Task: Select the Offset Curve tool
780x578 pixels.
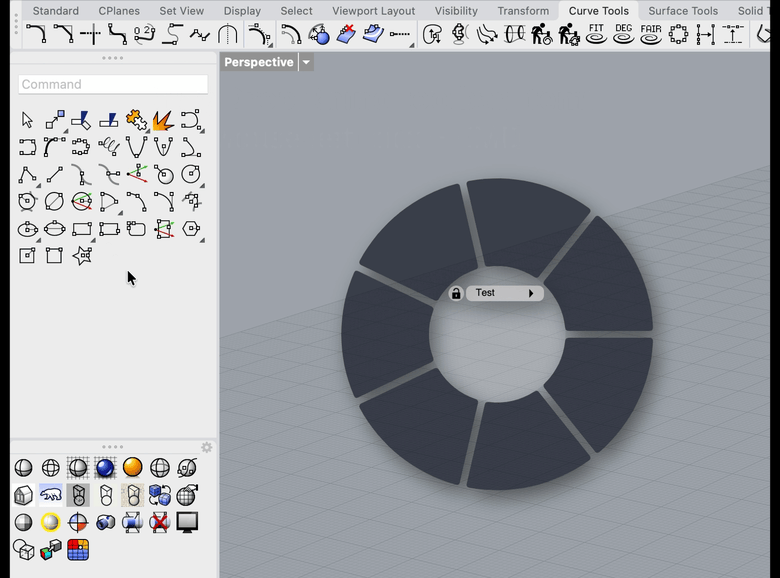Action: [291, 34]
